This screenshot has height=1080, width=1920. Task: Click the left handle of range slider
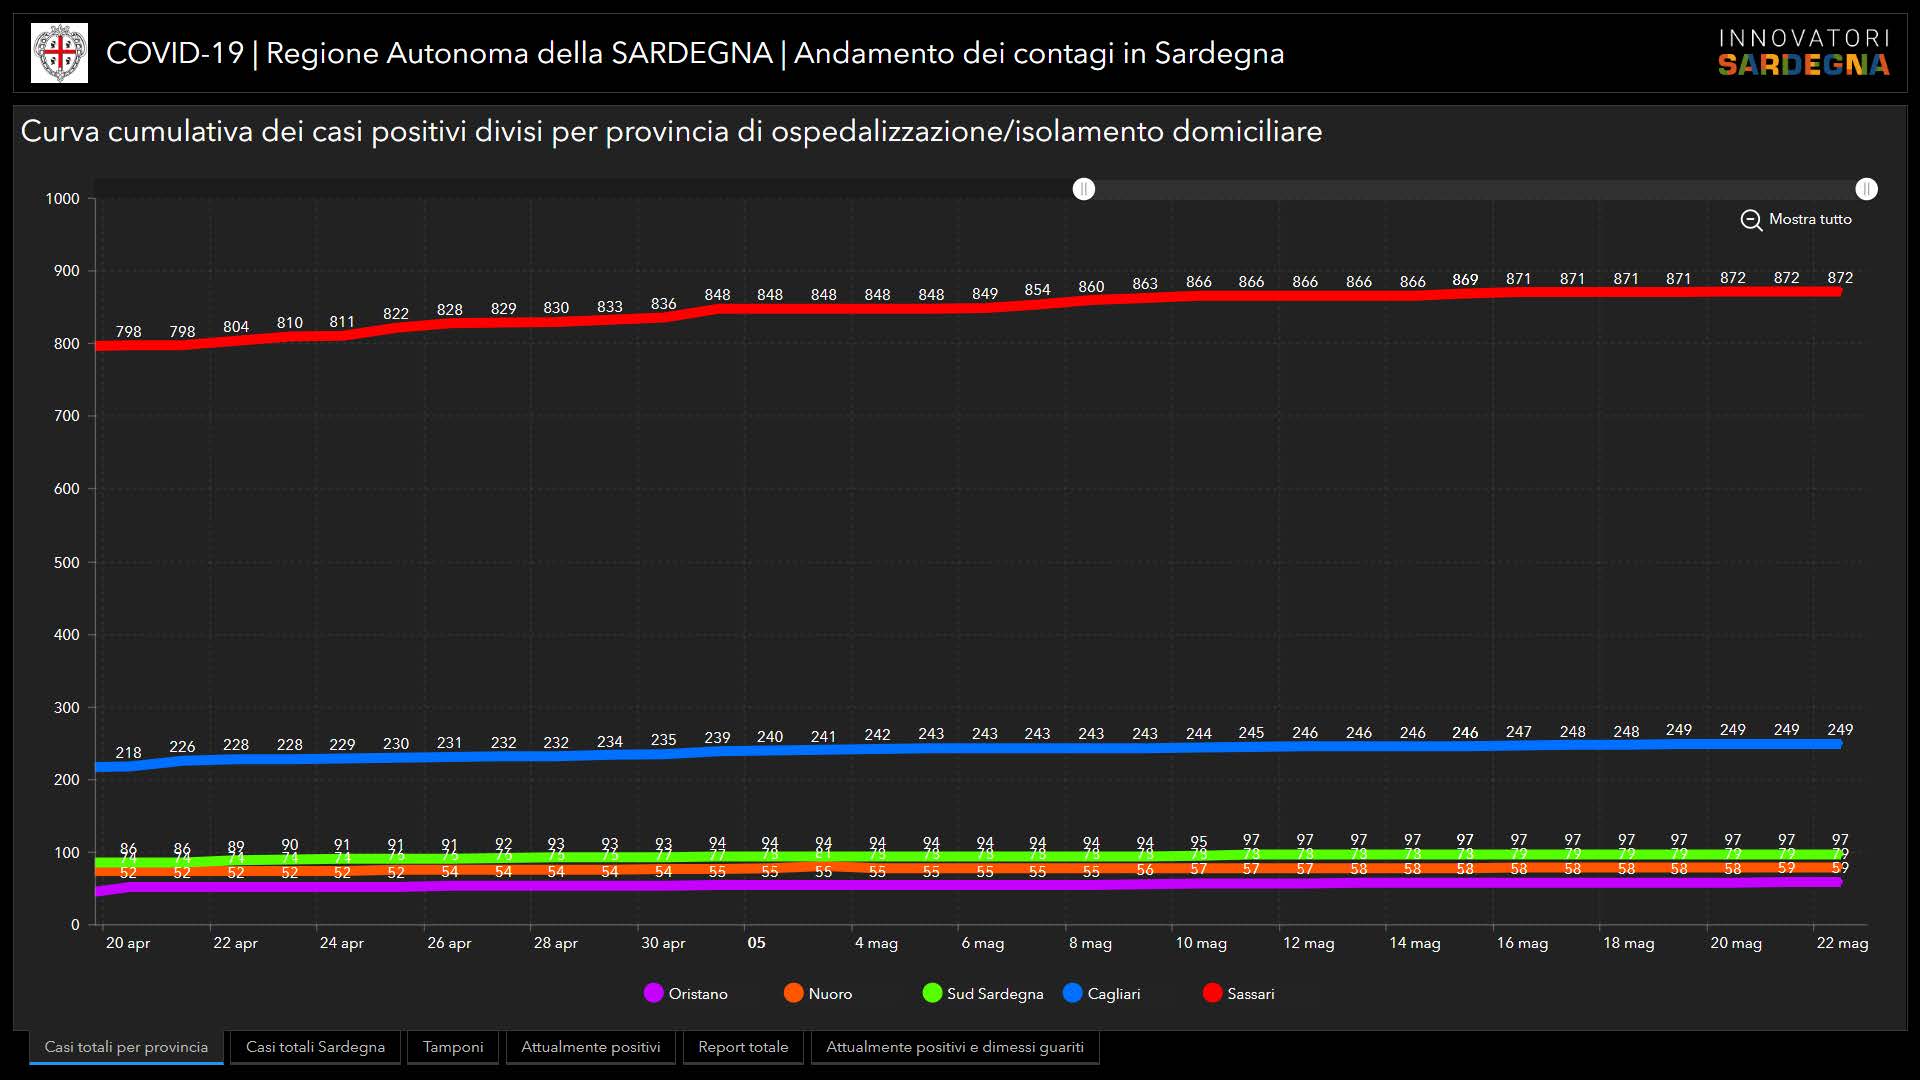pyautogui.click(x=1084, y=189)
